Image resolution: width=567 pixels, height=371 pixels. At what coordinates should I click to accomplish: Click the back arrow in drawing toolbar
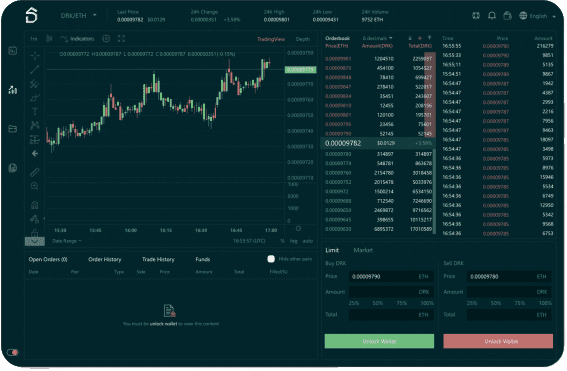35,154
